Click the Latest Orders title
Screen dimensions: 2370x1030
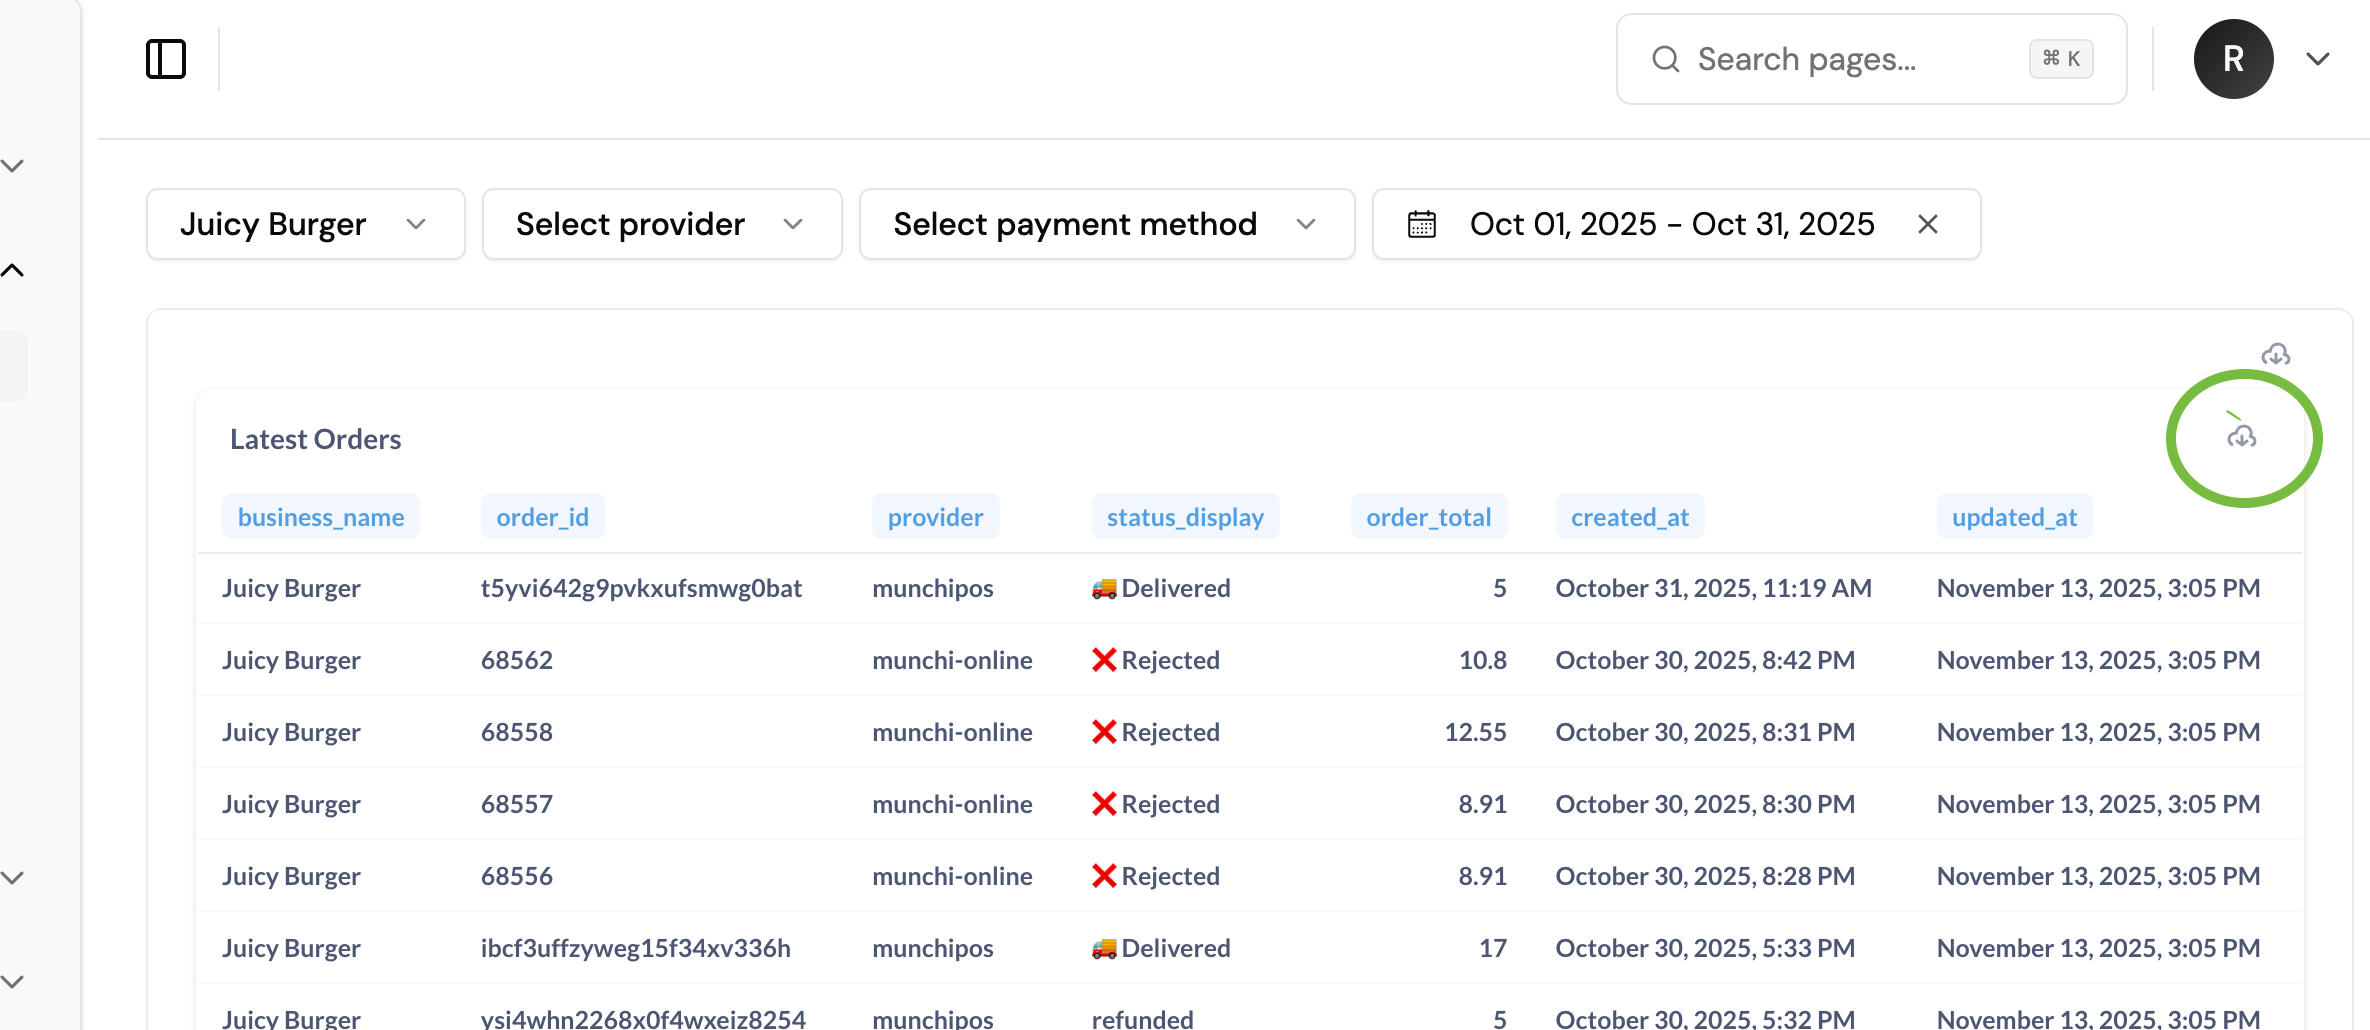coord(316,439)
